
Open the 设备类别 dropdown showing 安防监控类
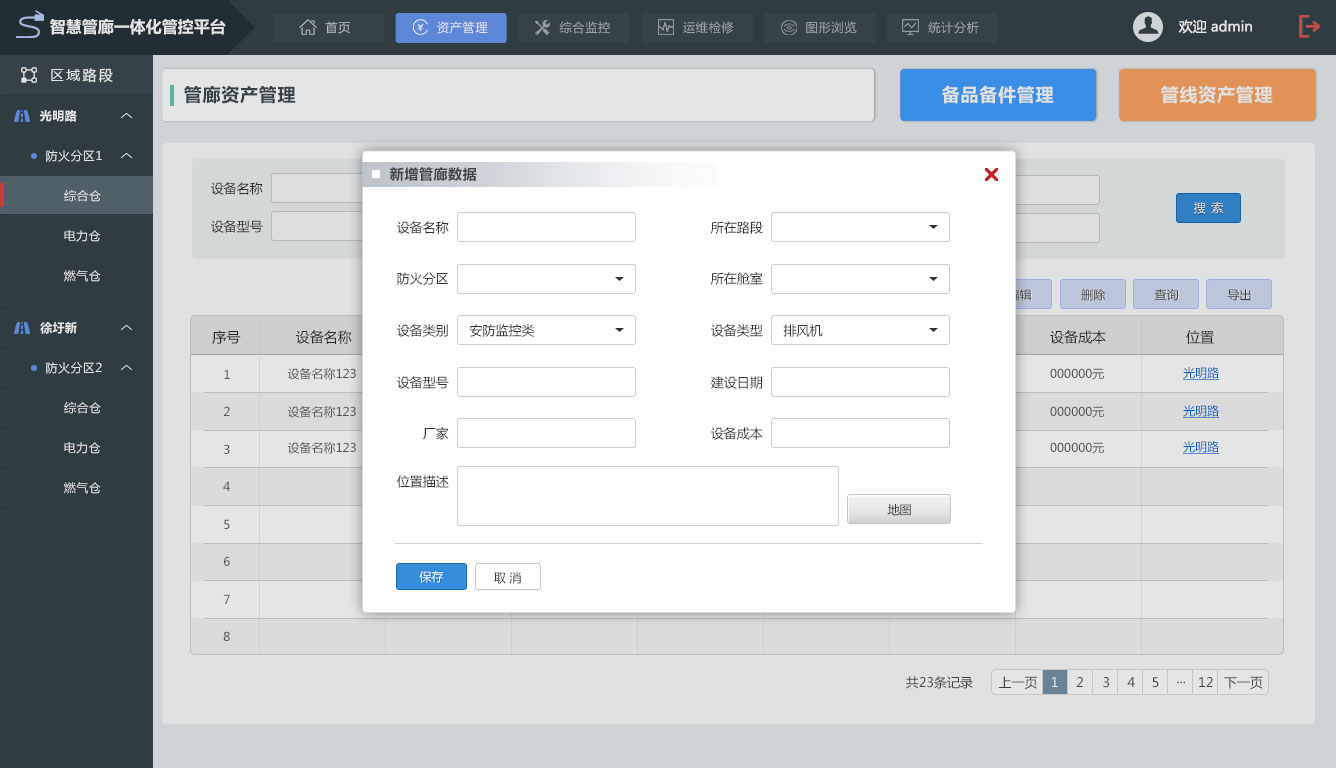546,330
